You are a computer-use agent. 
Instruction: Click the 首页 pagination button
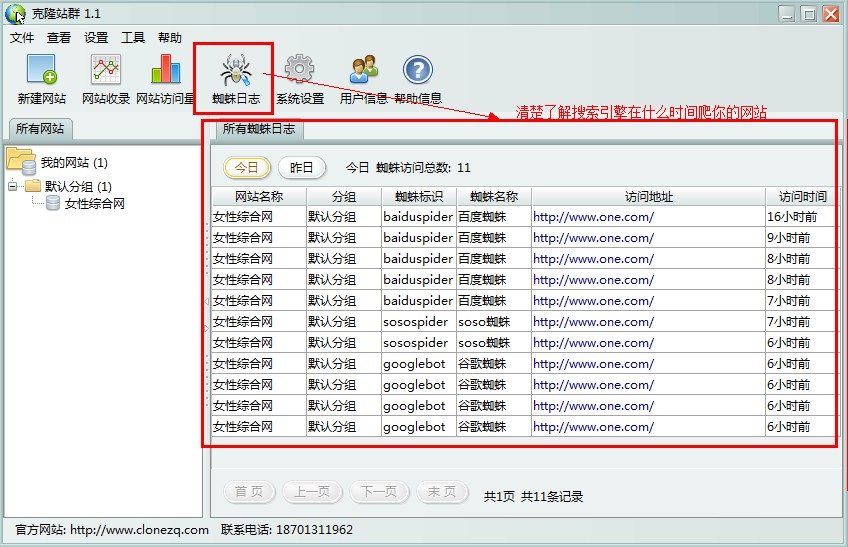(x=249, y=492)
